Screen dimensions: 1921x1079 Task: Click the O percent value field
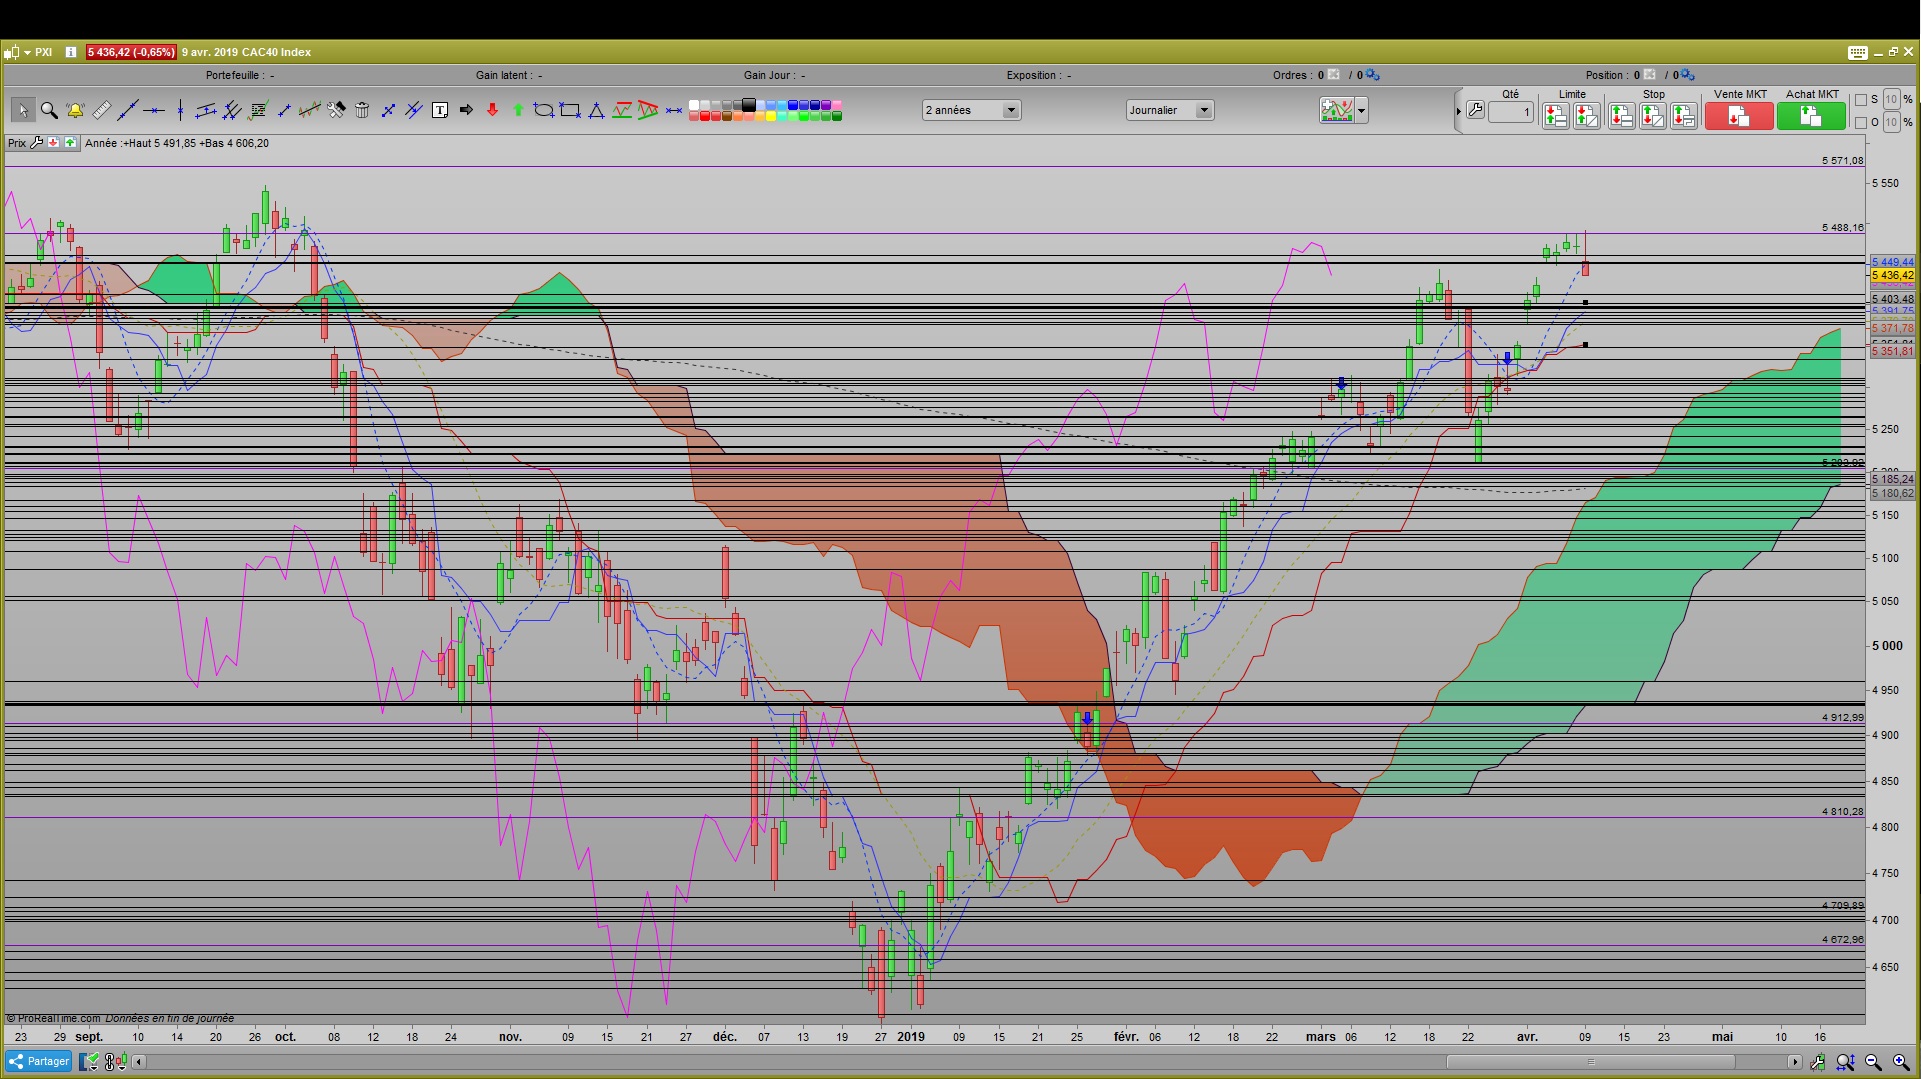tap(1891, 122)
